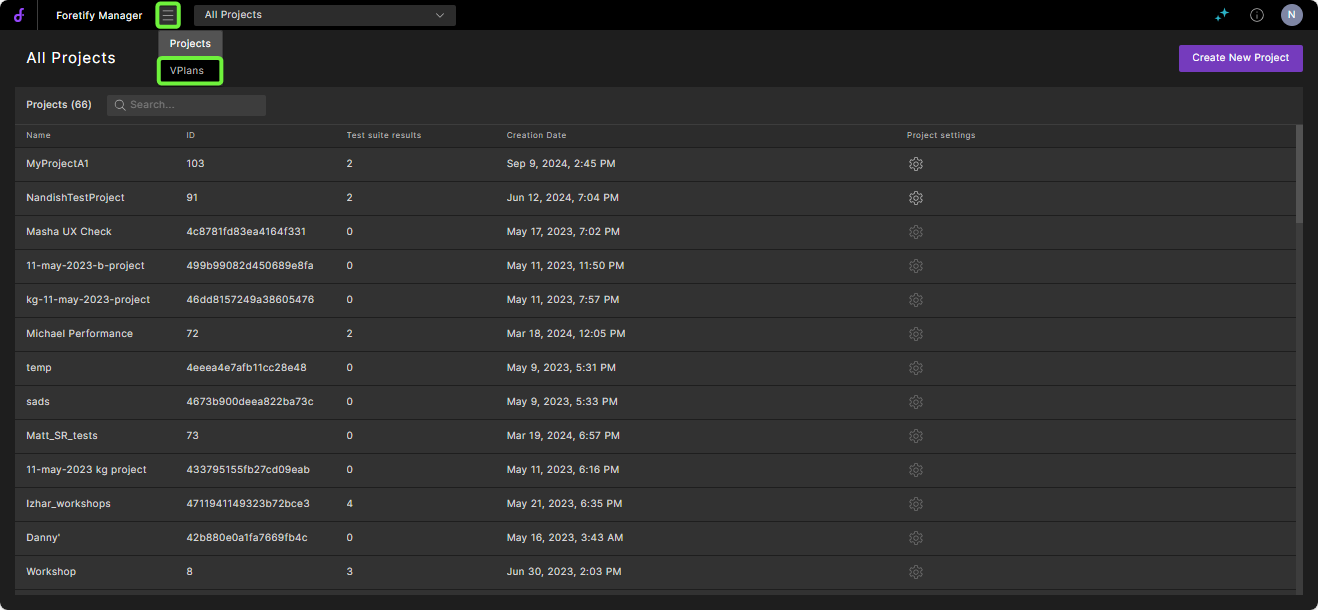This screenshot has height=610, width=1318.
Task: Expand the All Projects dropdown
Action: pos(324,15)
